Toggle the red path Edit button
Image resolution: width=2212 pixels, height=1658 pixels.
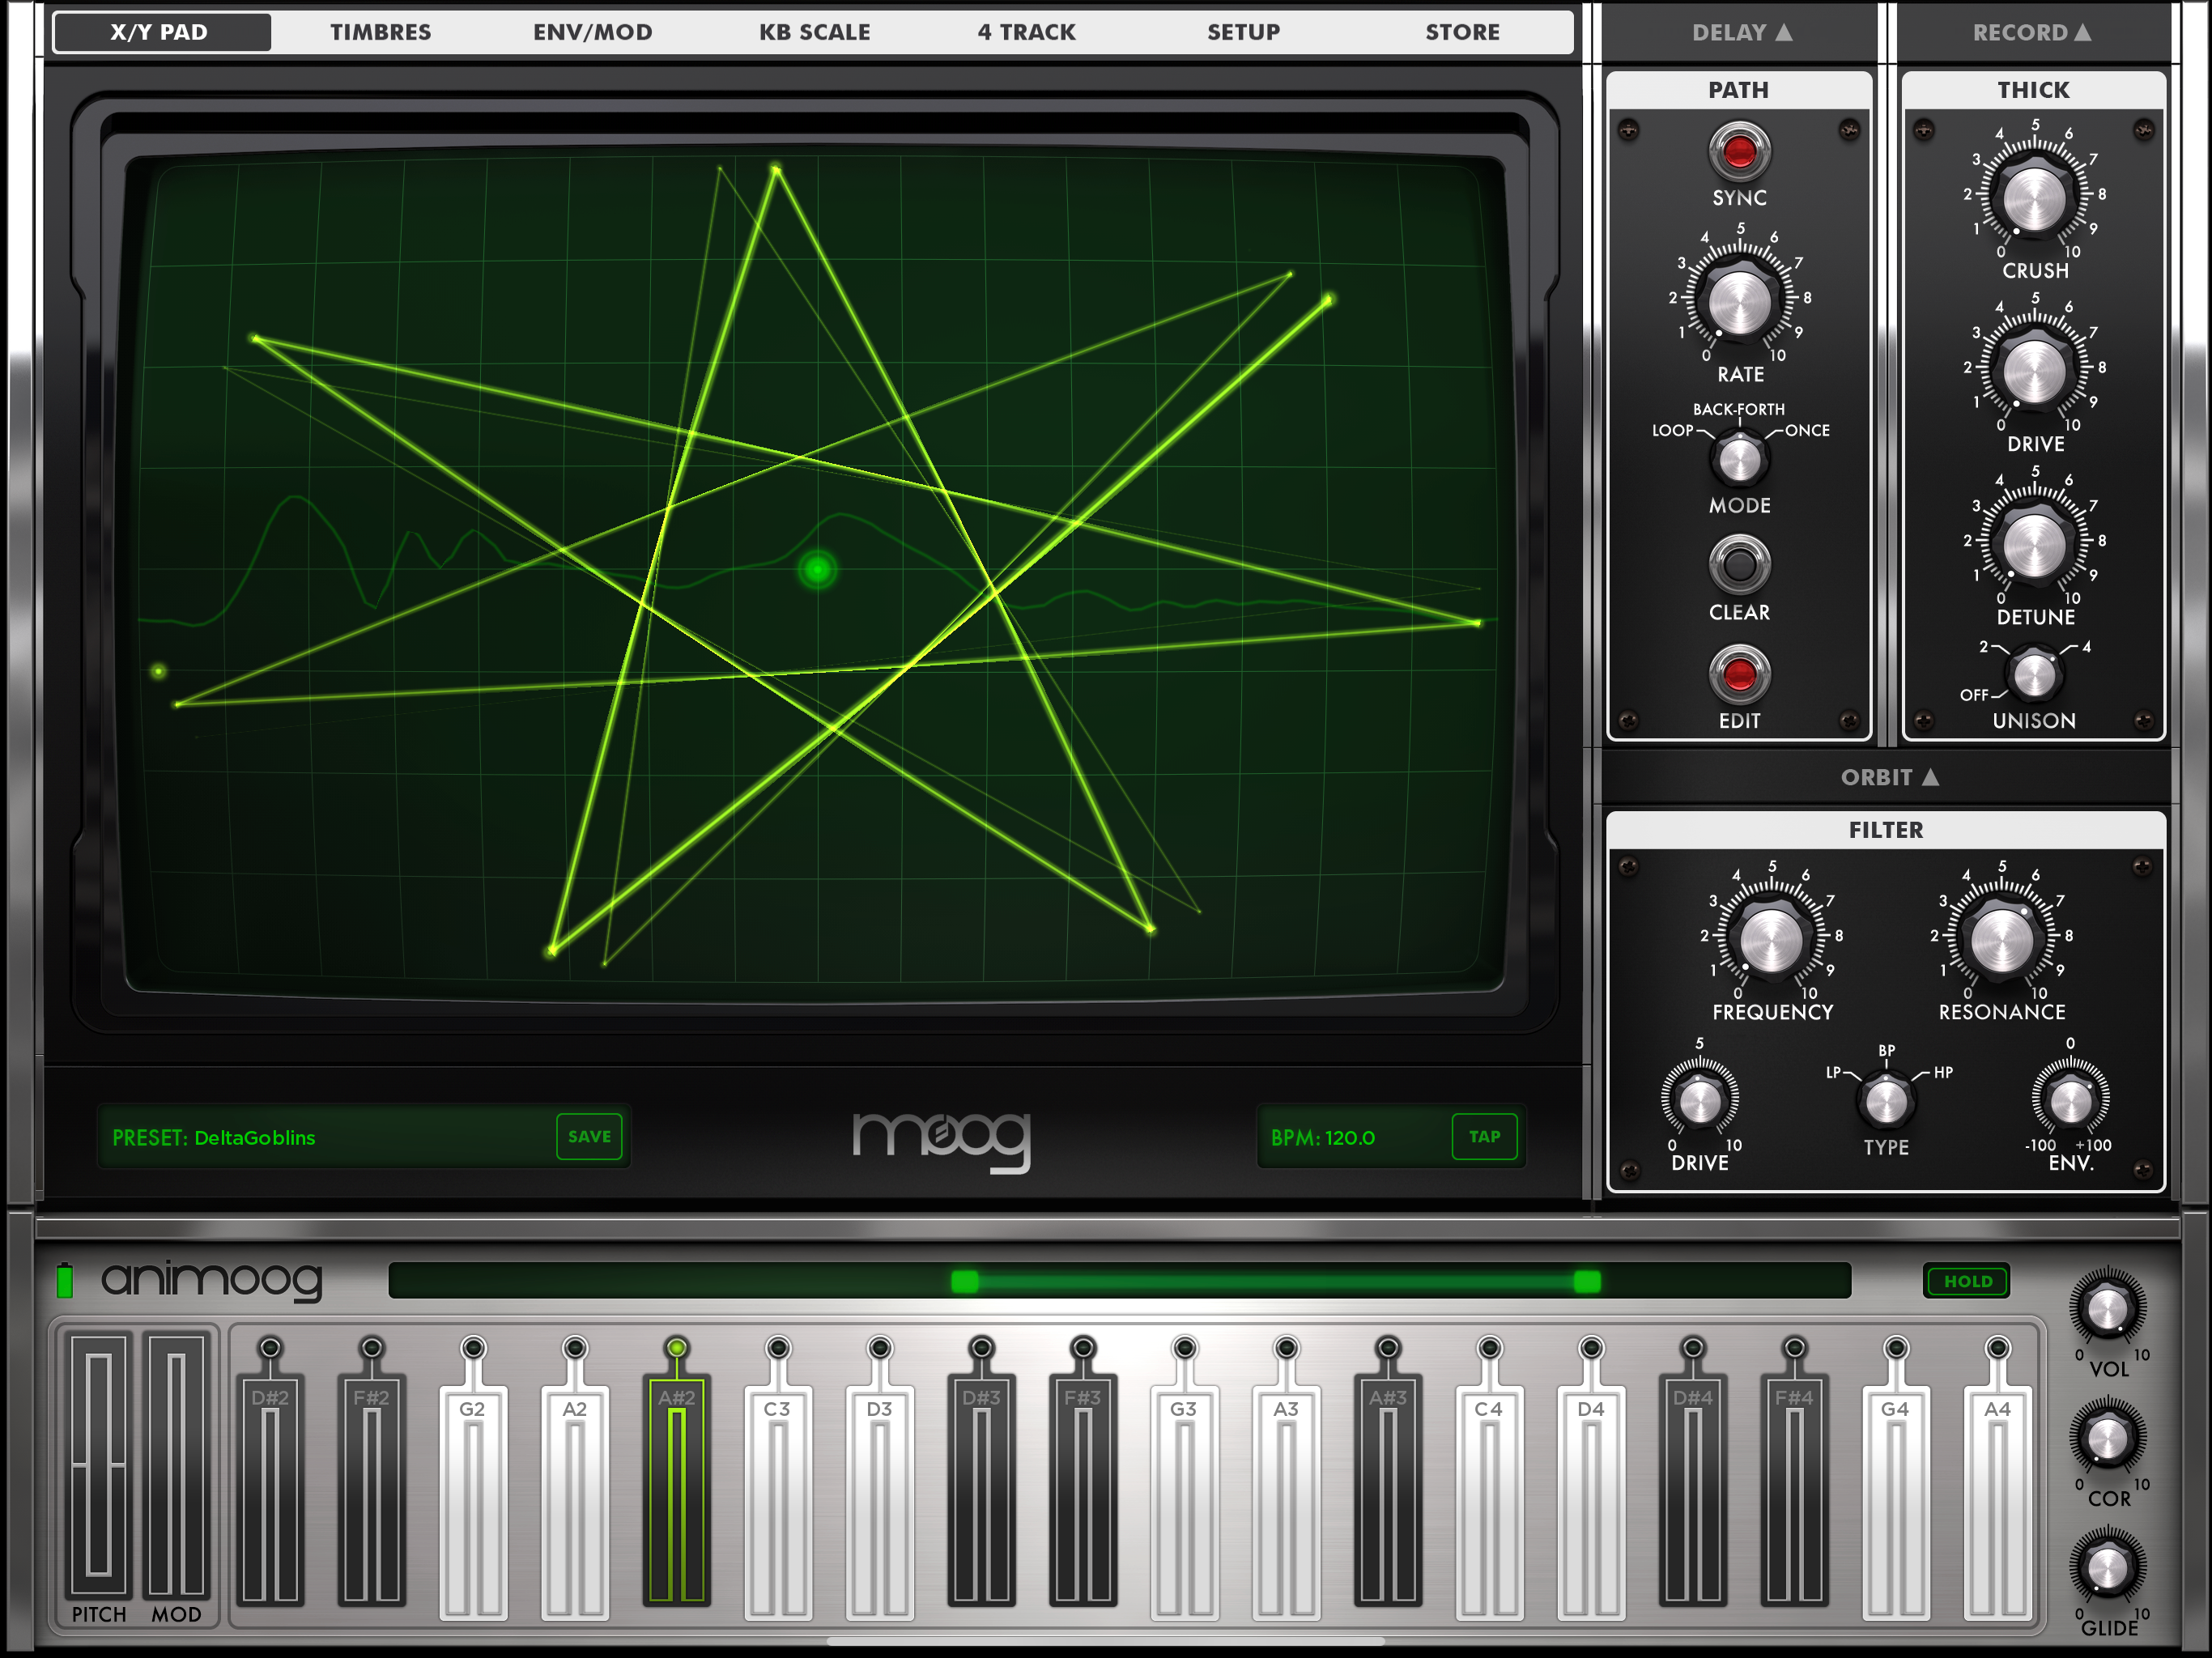[x=1739, y=675]
